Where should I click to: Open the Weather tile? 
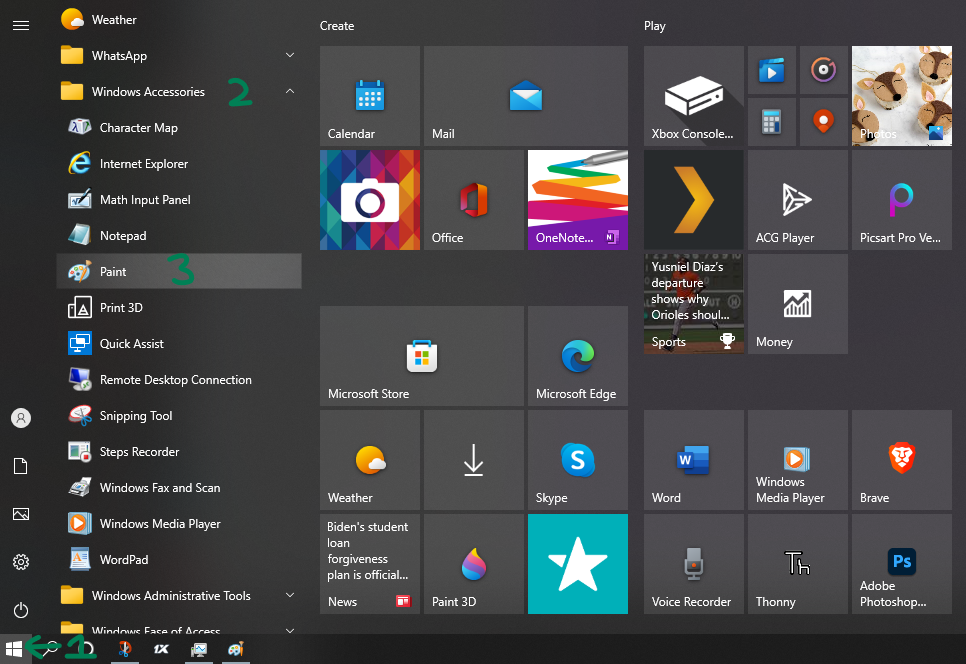[370, 460]
